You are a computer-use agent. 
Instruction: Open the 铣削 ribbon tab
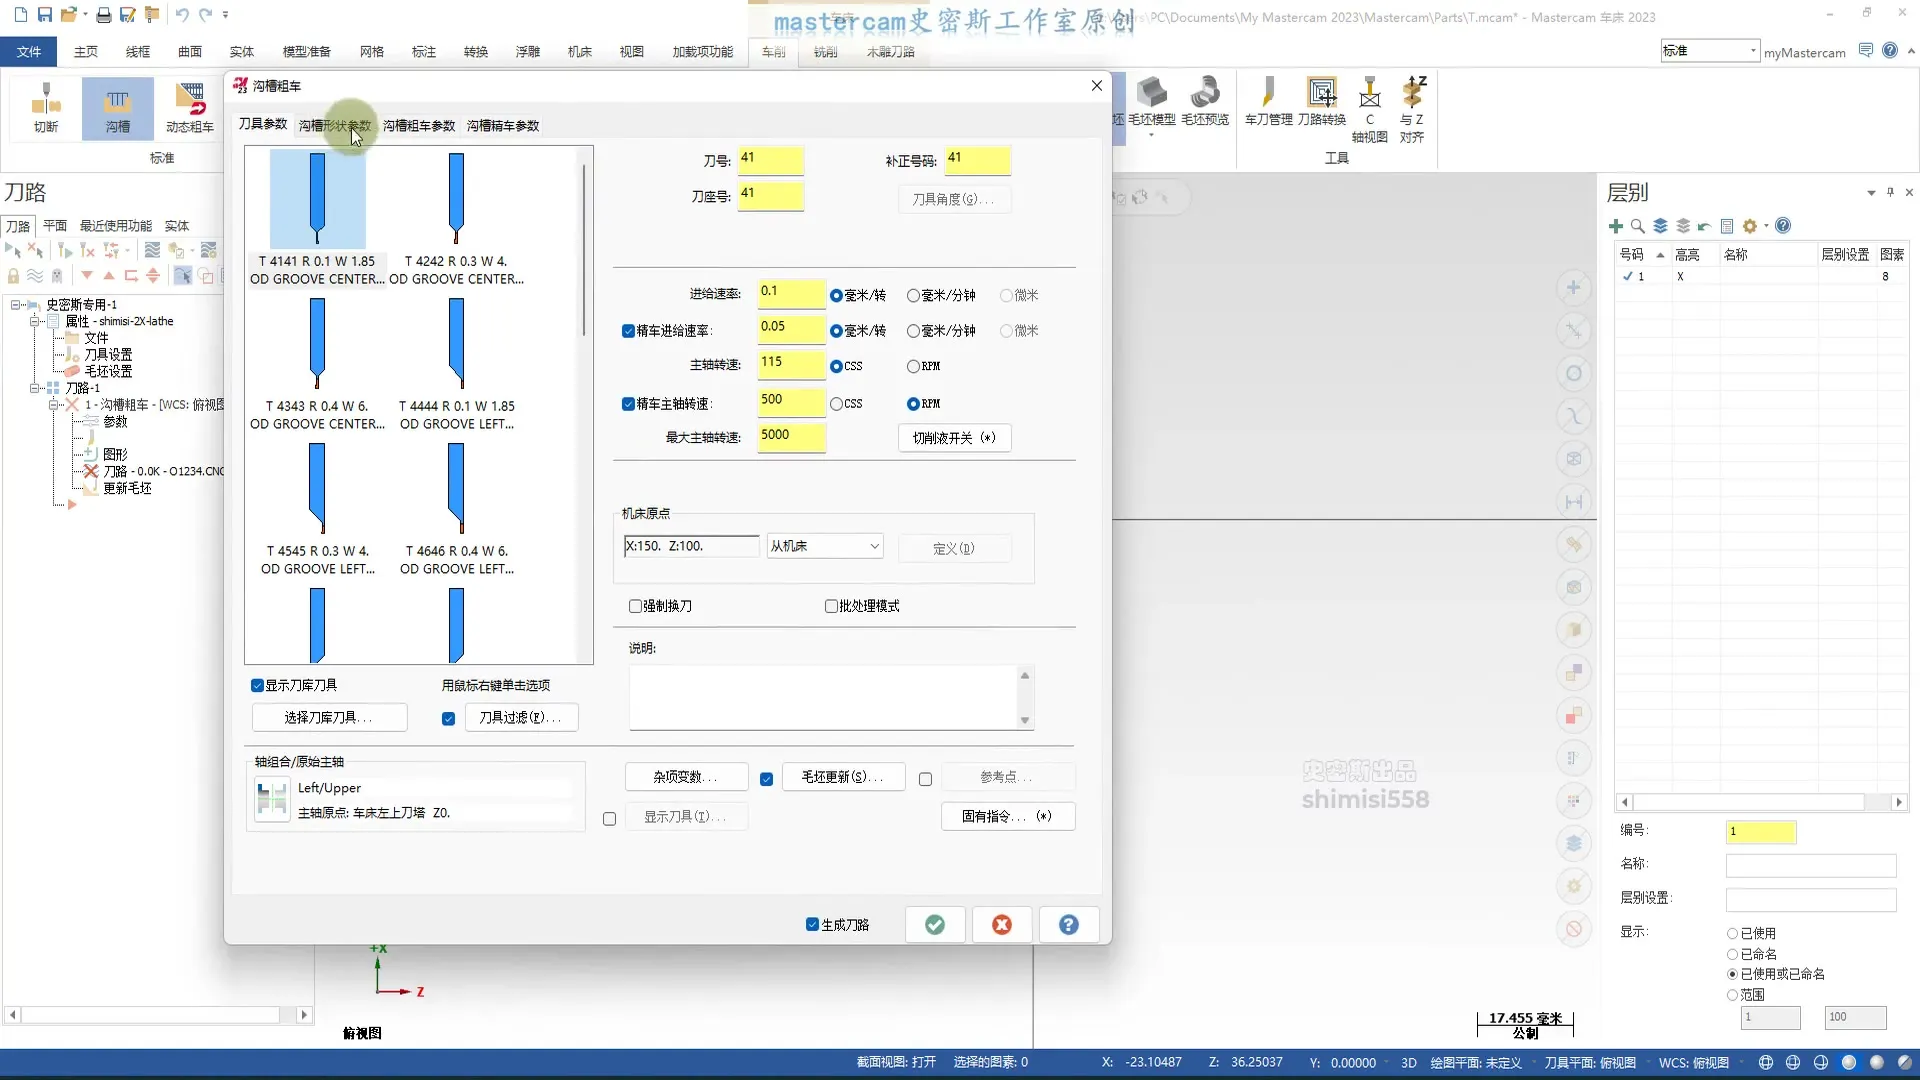coord(825,52)
